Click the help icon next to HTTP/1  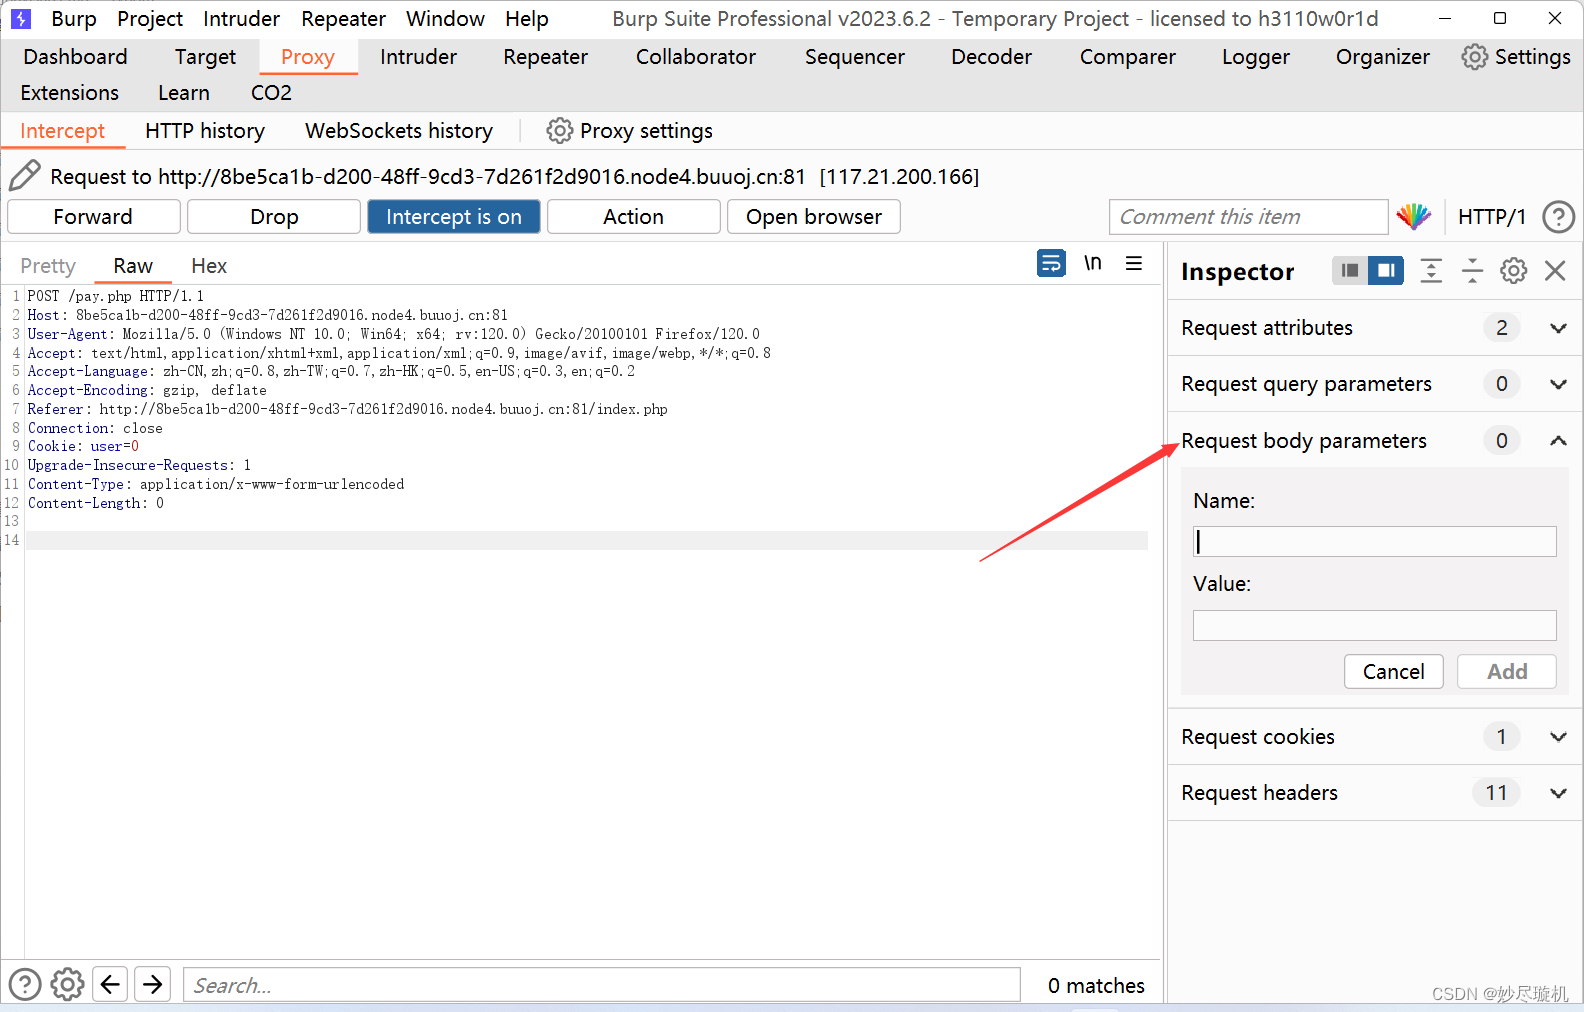click(x=1558, y=217)
